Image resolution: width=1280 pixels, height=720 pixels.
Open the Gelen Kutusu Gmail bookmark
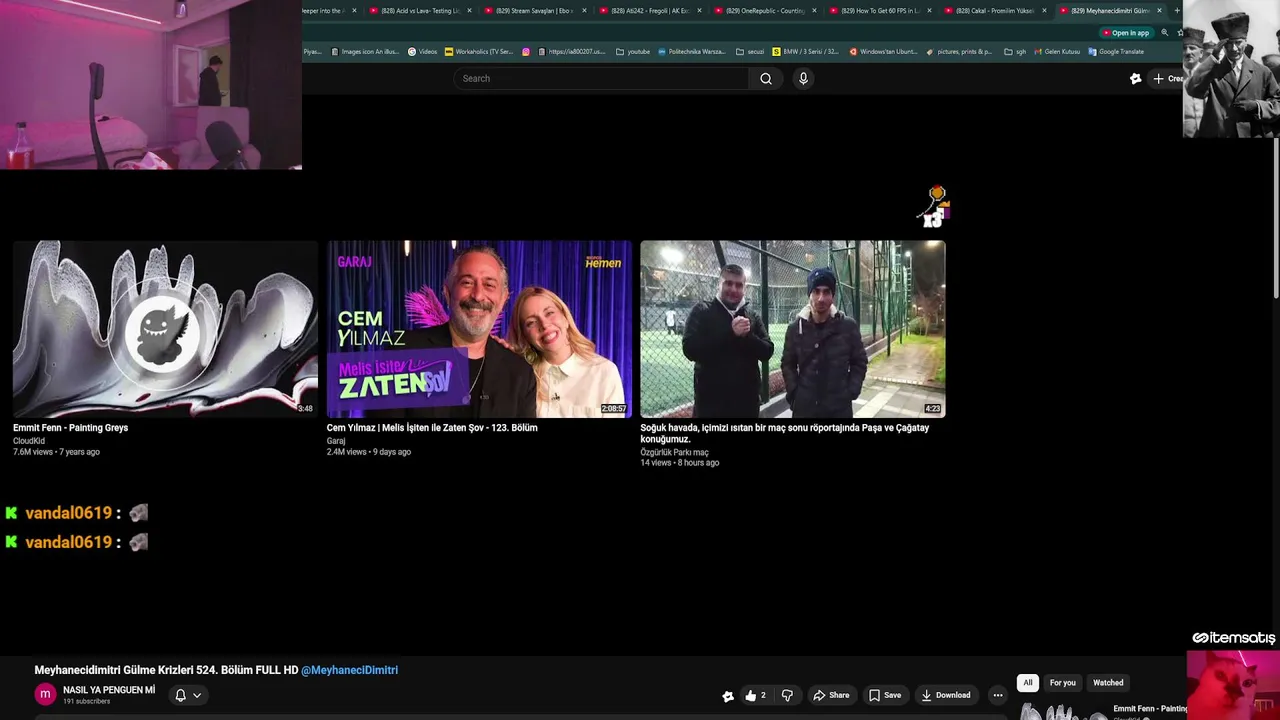pyautogui.click(x=1057, y=52)
